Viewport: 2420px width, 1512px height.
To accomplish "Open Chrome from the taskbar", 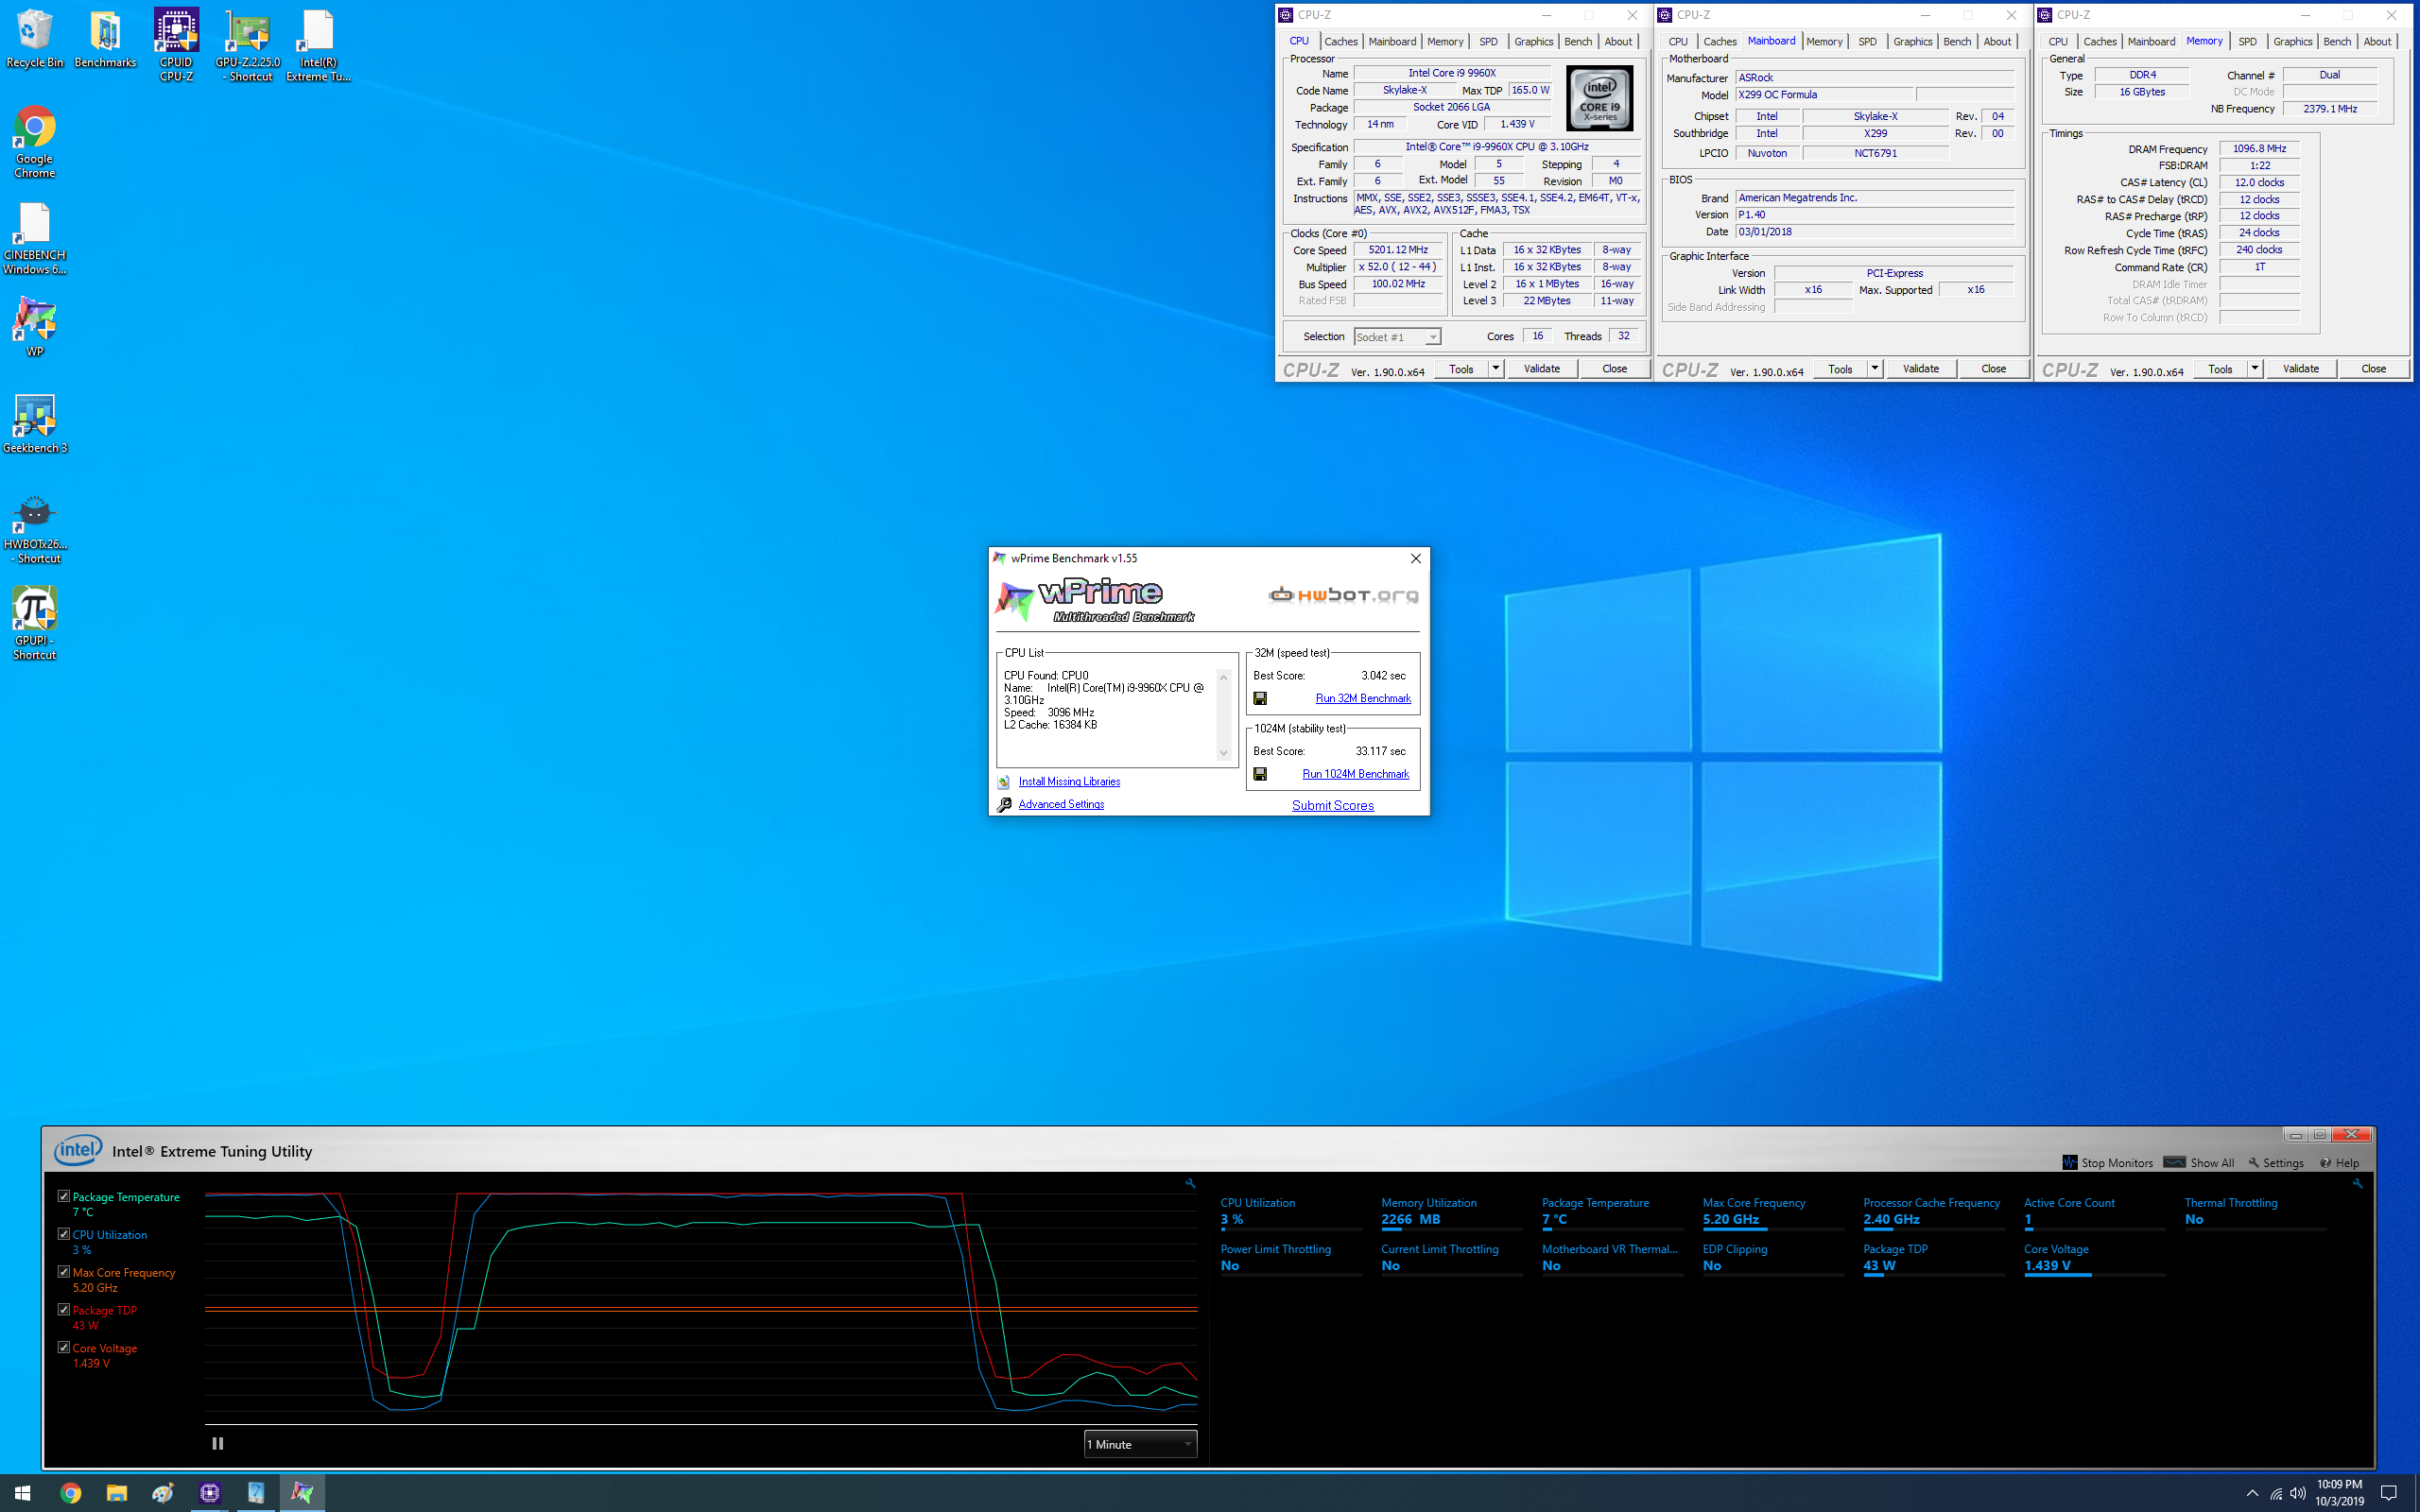I will tap(70, 1493).
